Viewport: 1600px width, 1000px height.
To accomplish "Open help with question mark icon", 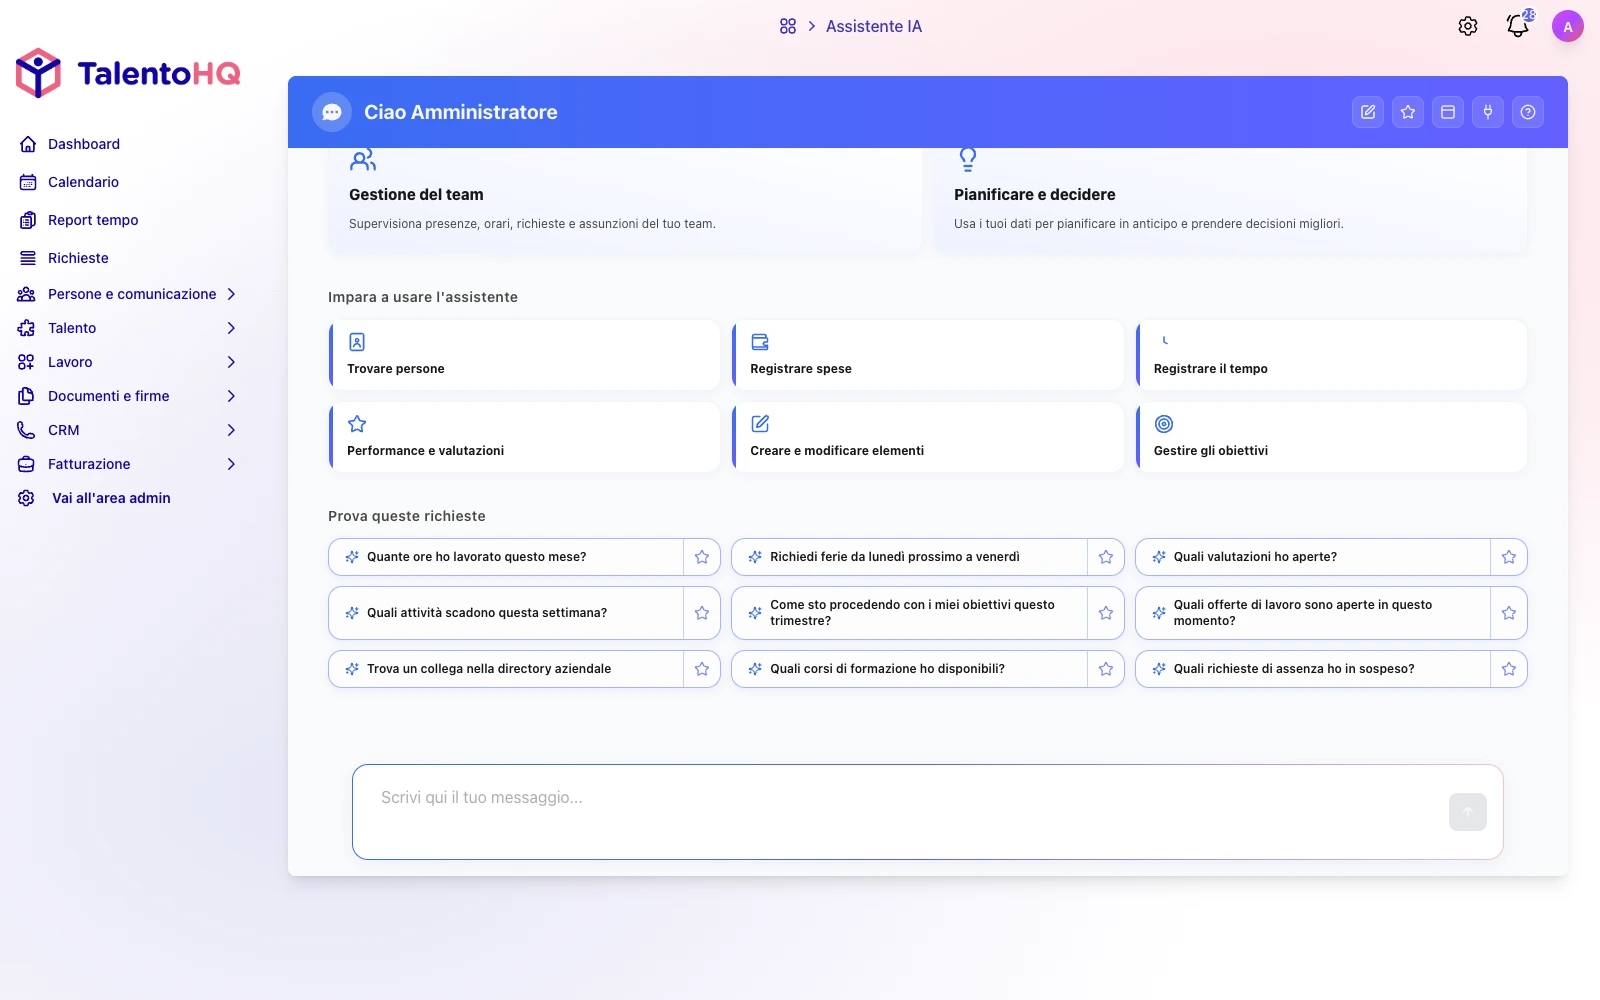I will click(1528, 112).
